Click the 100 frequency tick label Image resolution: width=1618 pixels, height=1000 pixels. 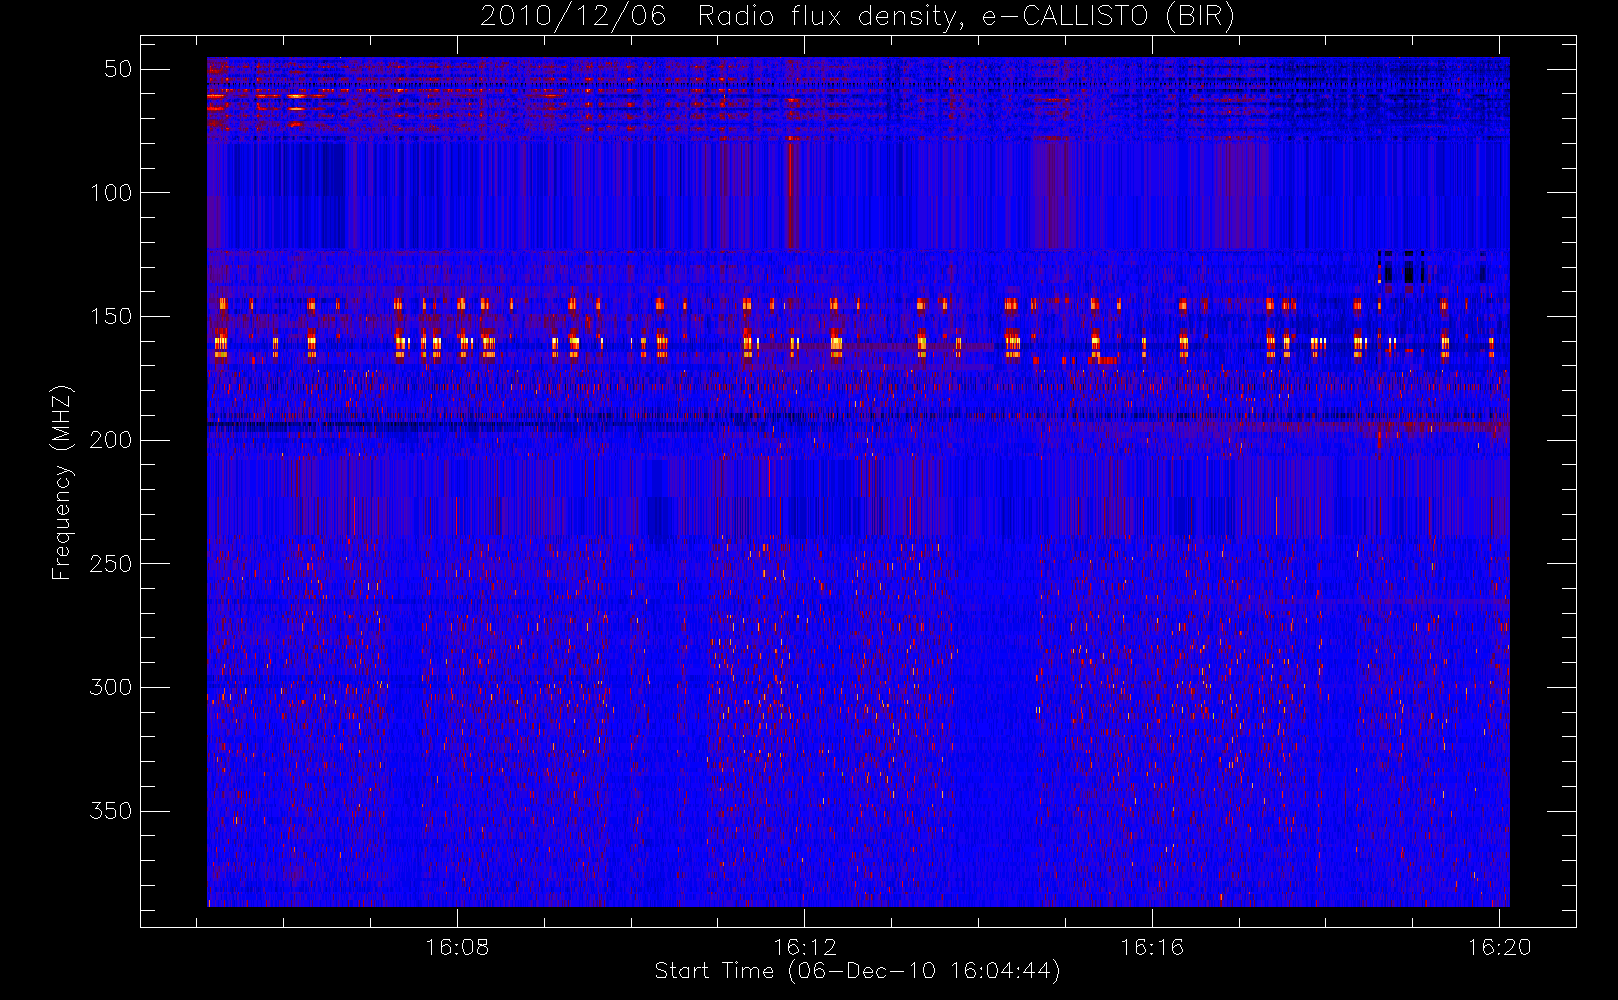(x=111, y=192)
